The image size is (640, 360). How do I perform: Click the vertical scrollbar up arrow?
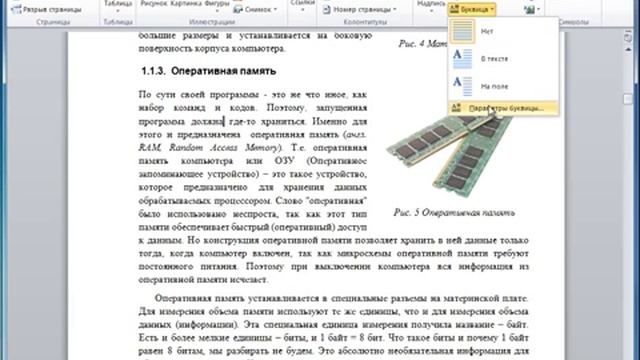click(x=628, y=49)
